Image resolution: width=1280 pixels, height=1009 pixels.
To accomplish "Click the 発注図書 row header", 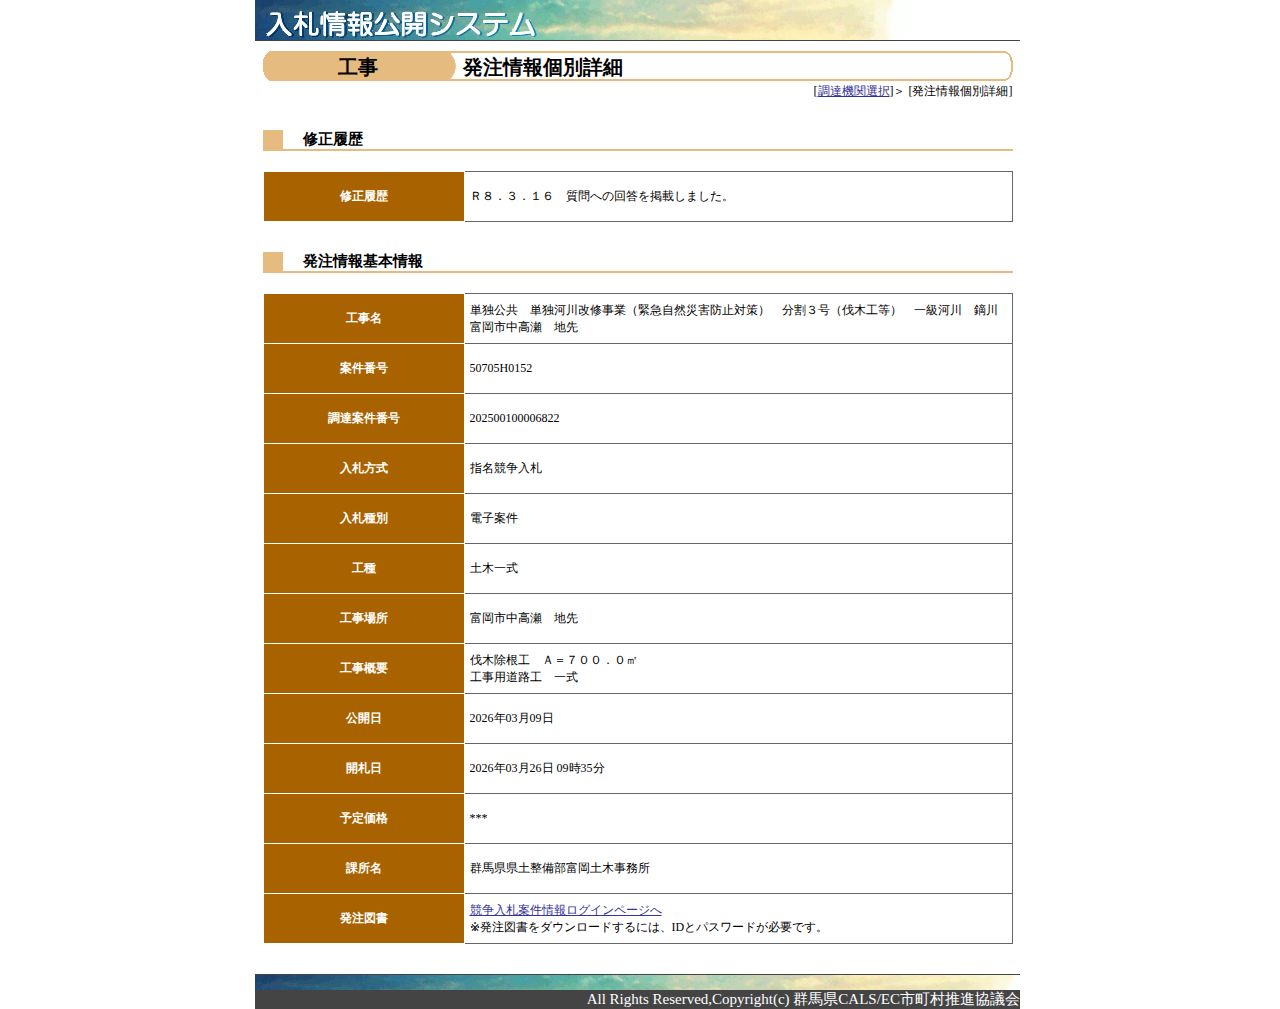I will click(364, 918).
